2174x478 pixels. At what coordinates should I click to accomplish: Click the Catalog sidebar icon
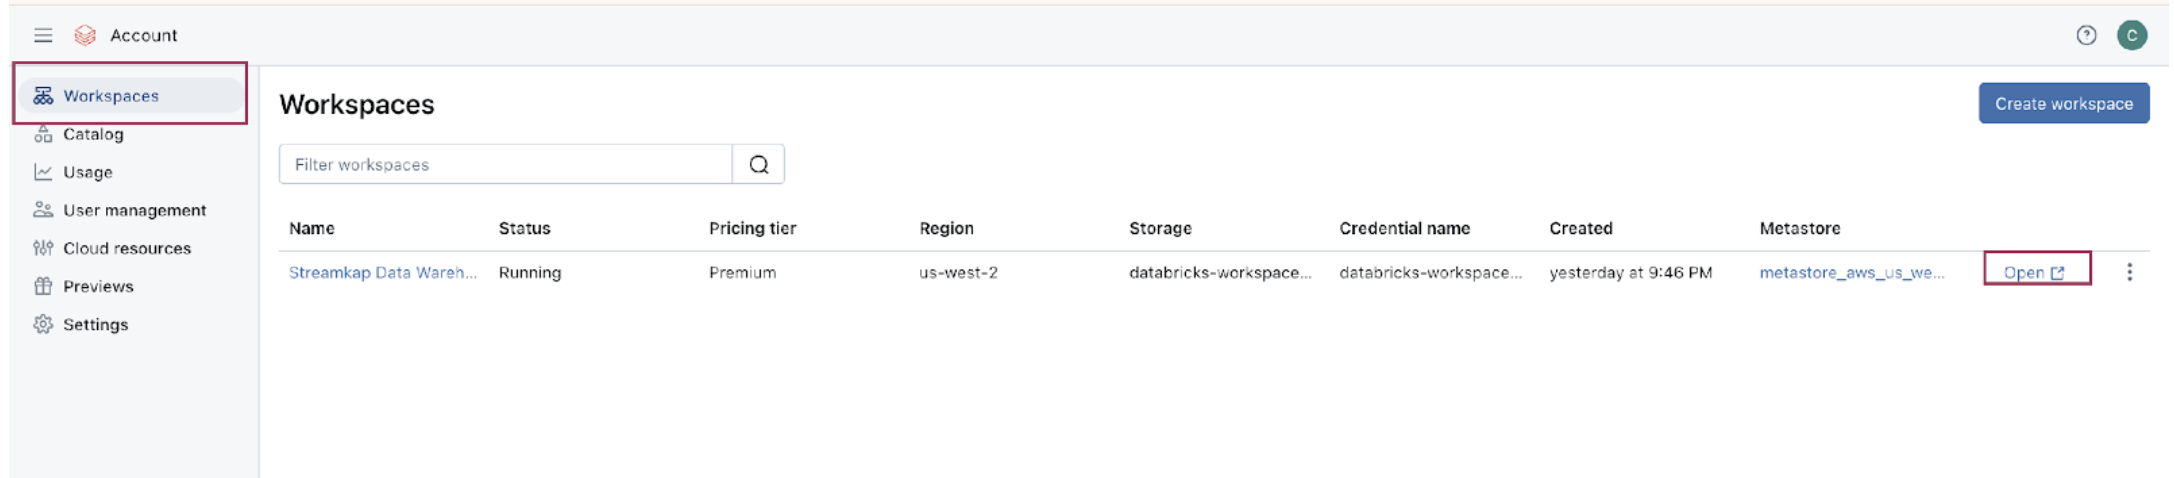(43, 134)
